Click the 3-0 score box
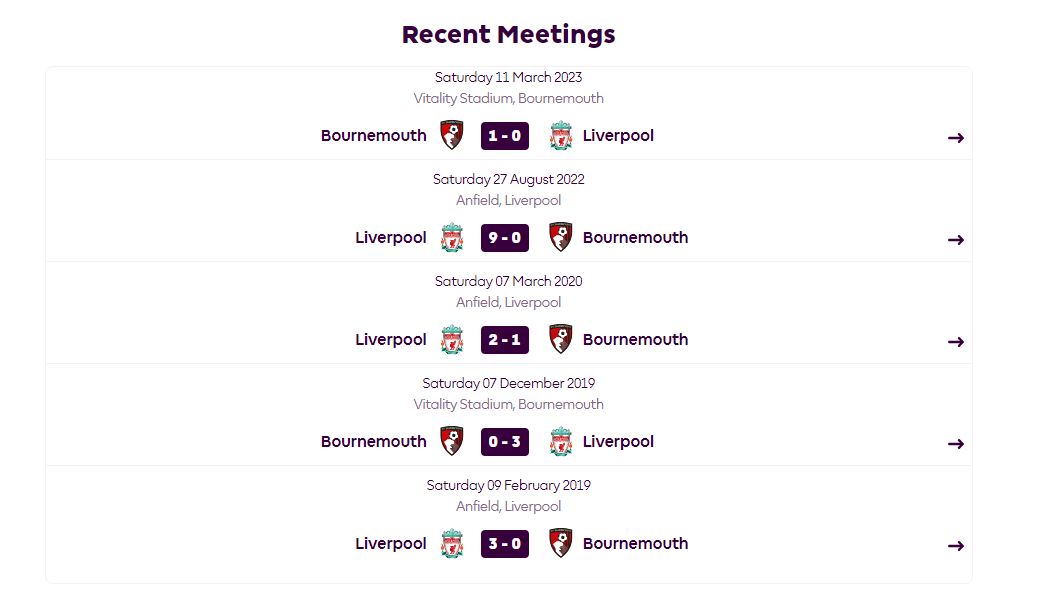Viewport: 1045px width, 600px height. tap(505, 544)
